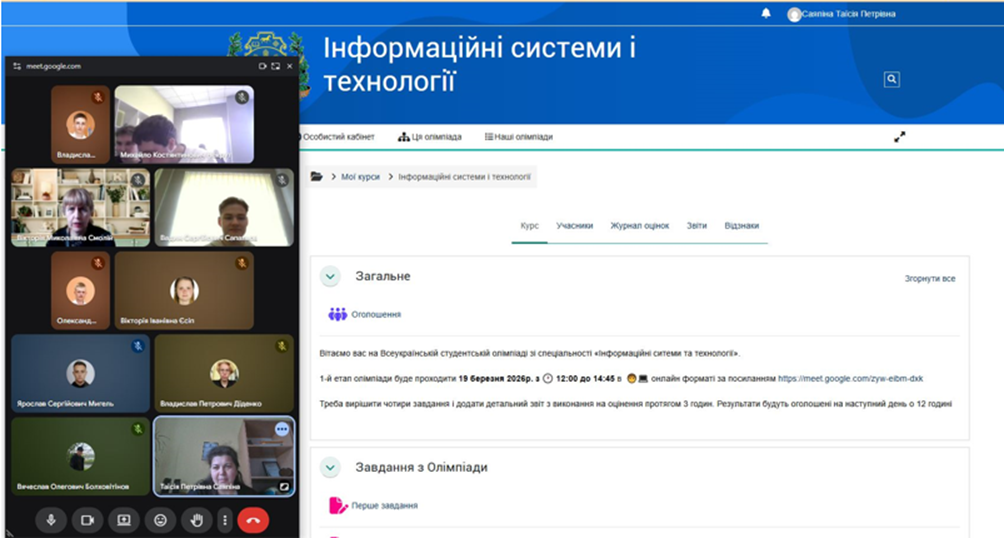This screenshot has width=1004, height=538.
Task: Click the present screen icon in Meet
Action: (x=124, y=520)
